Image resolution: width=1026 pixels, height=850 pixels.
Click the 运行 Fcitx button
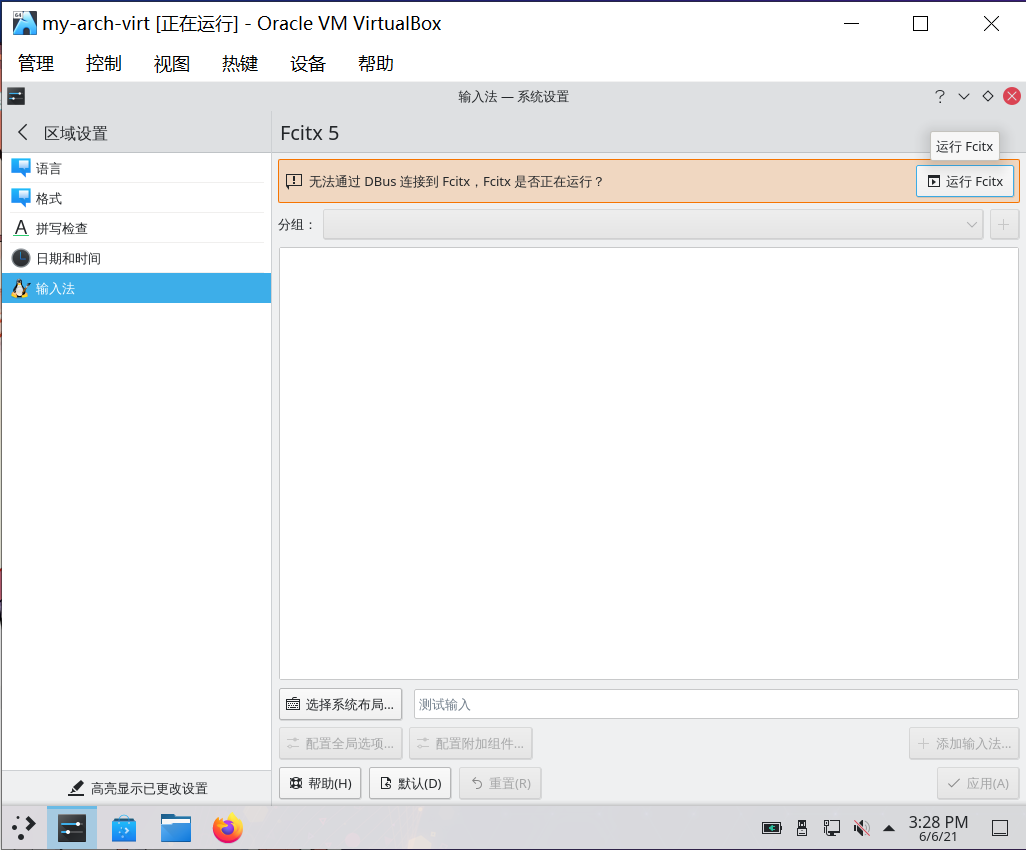(964, 181)
